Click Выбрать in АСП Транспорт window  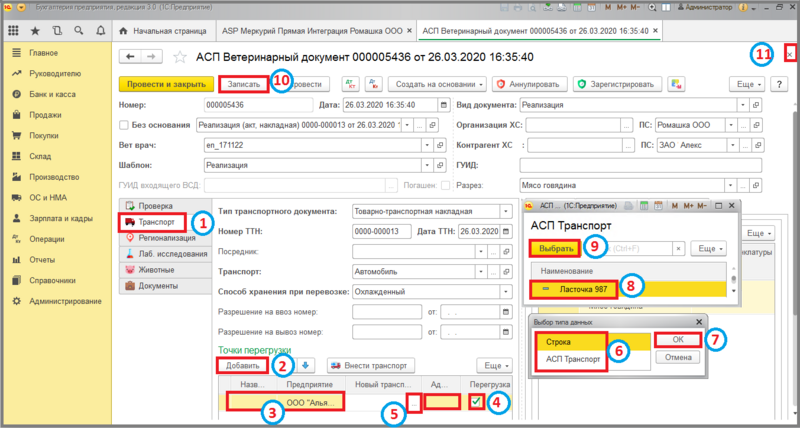(555, 248)
